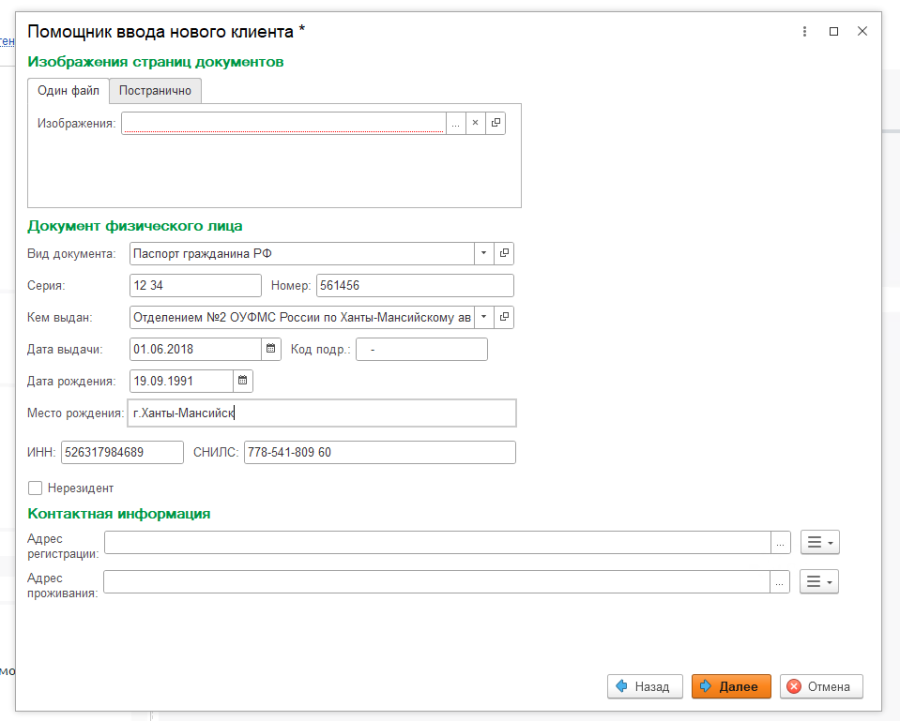Viewport: 900px width, 721px height.
Task: Open the linked item icon beside Кем выдан
Action: point(504,317)
